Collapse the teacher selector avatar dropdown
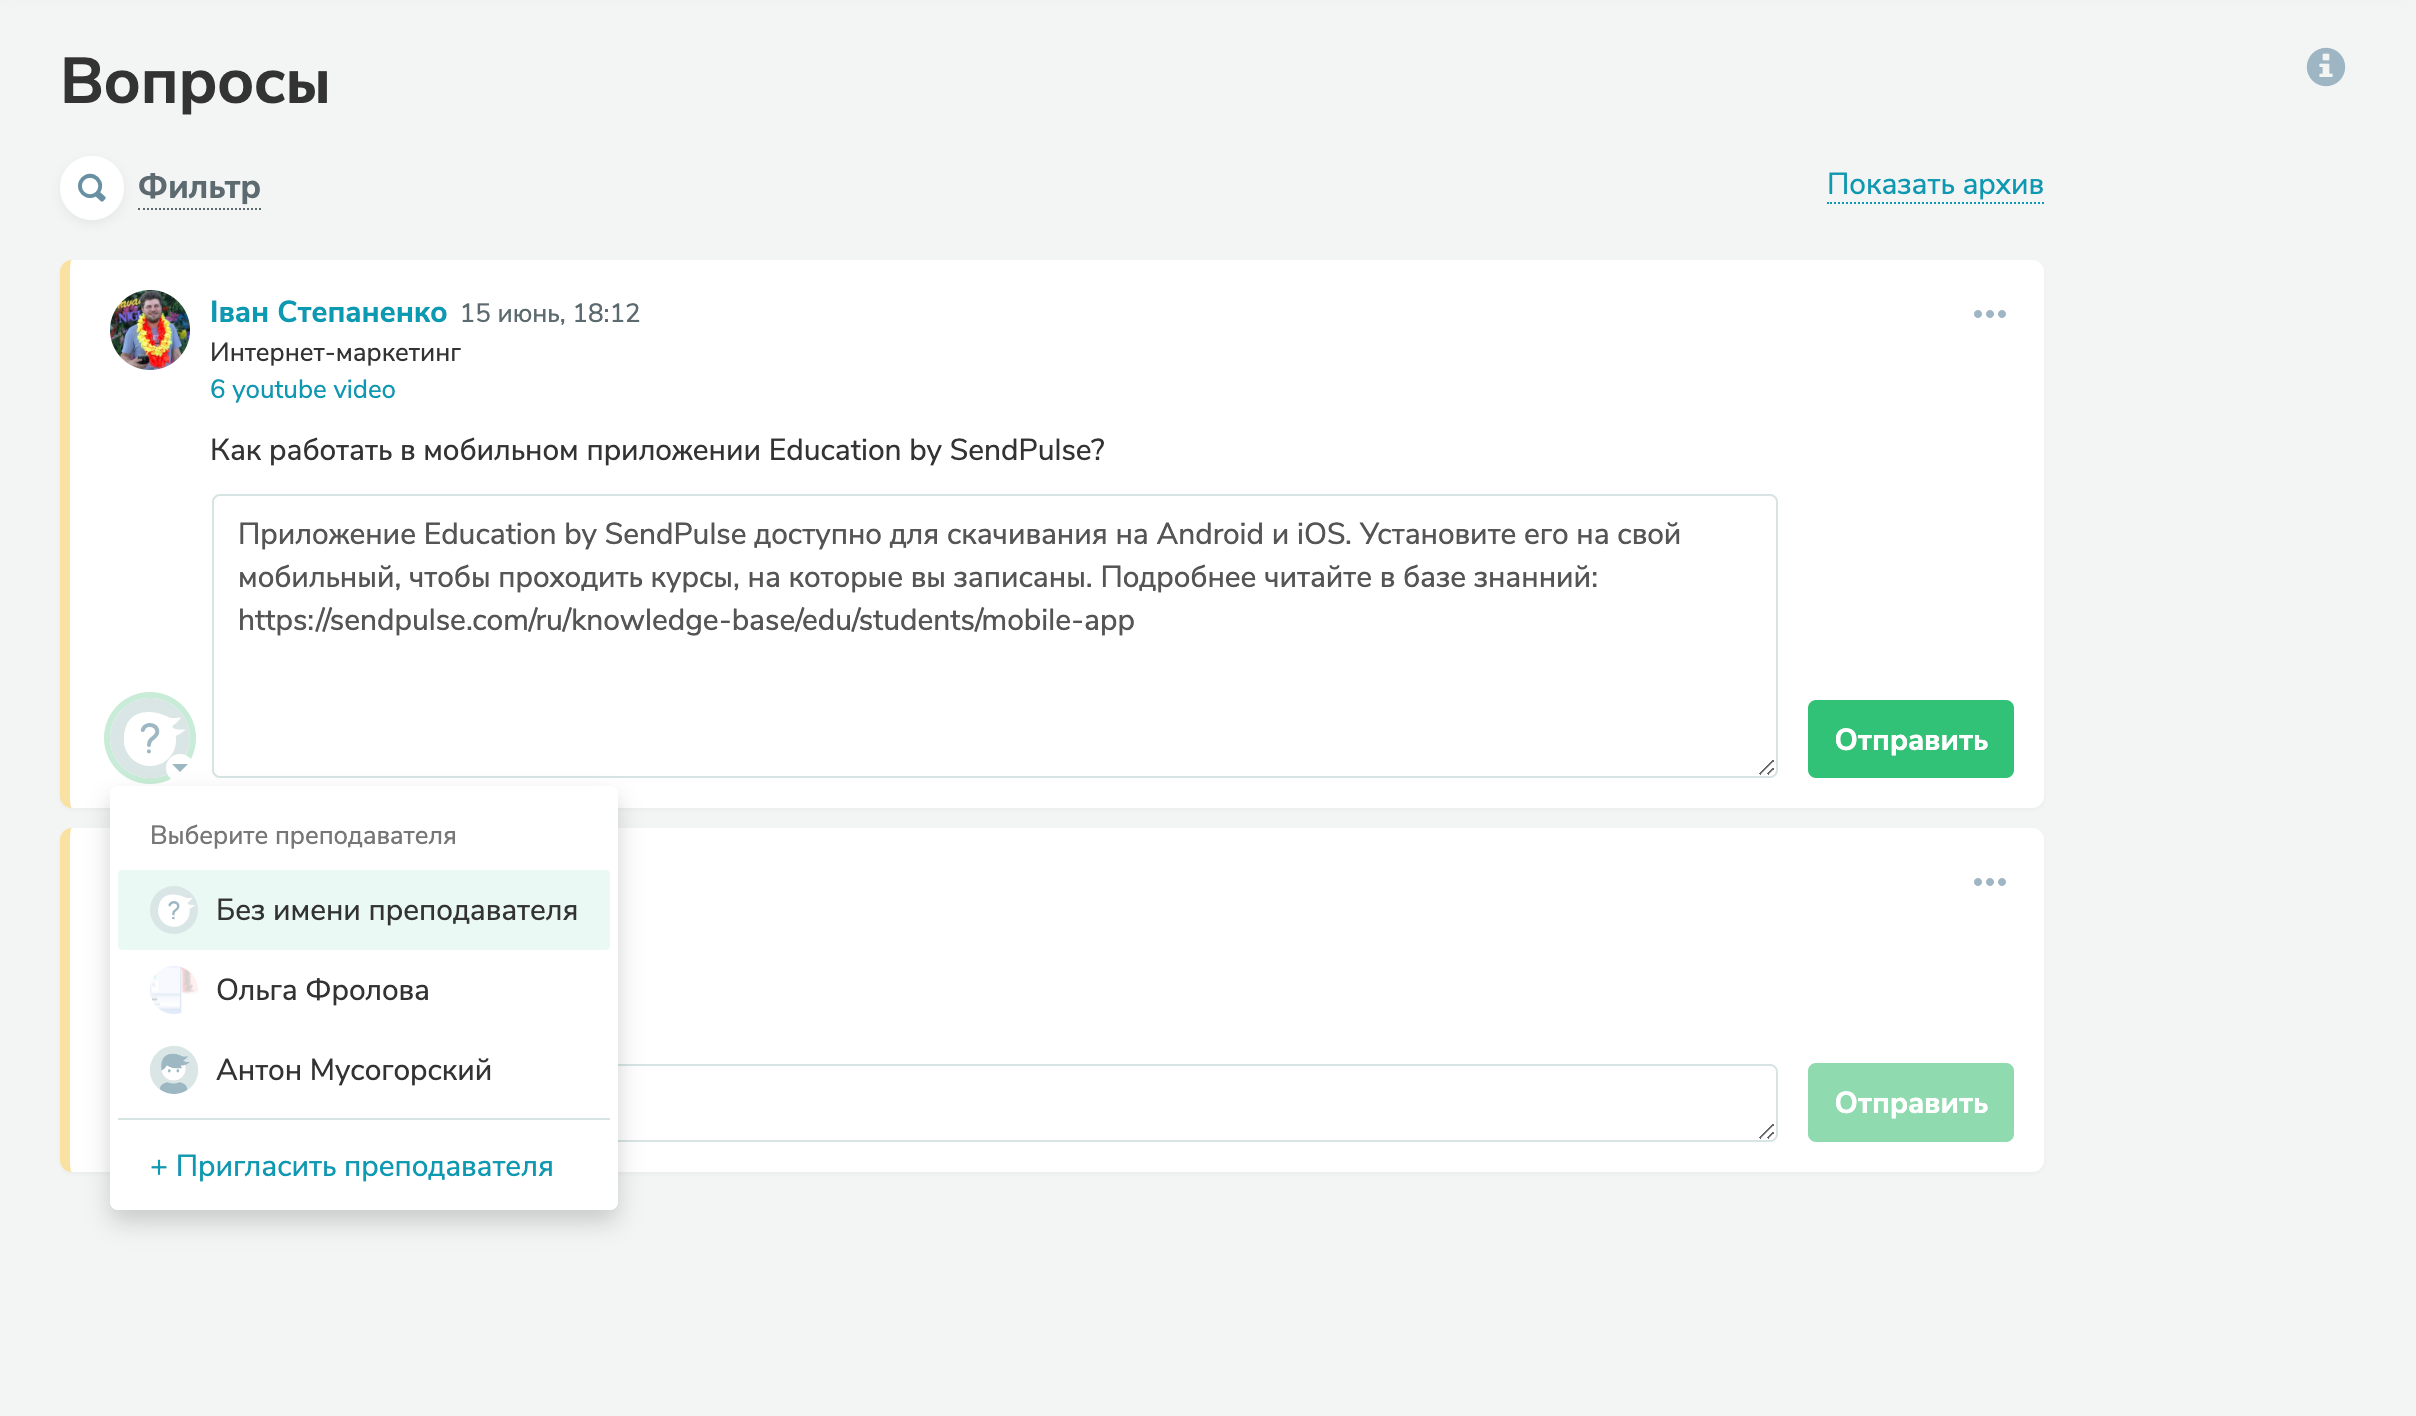The image size is (2416, 1416). pyautogui.click(x=151, y=739)
